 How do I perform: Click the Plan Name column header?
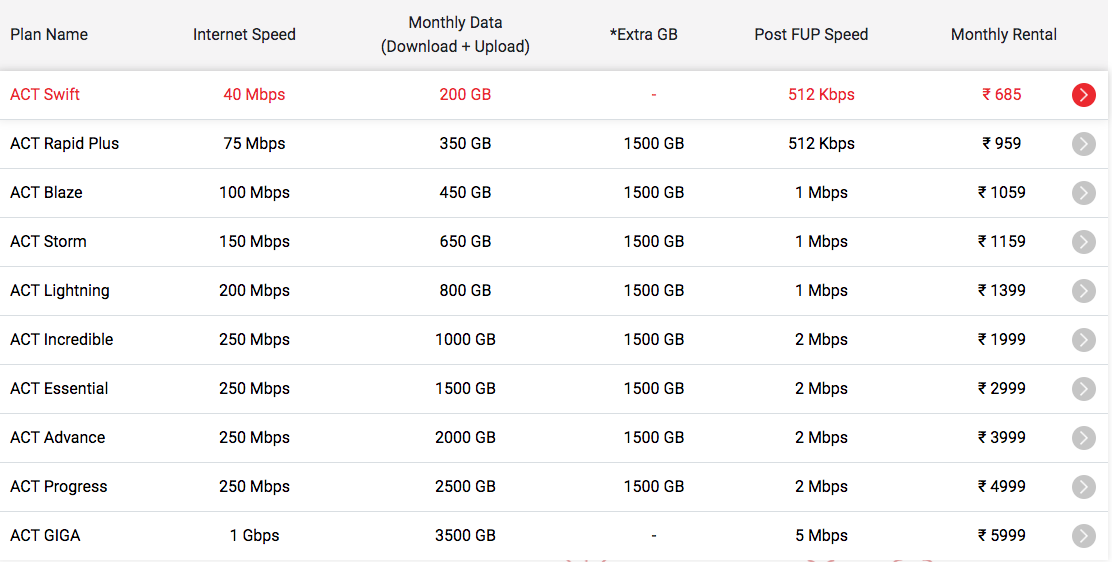click(49, 34)
